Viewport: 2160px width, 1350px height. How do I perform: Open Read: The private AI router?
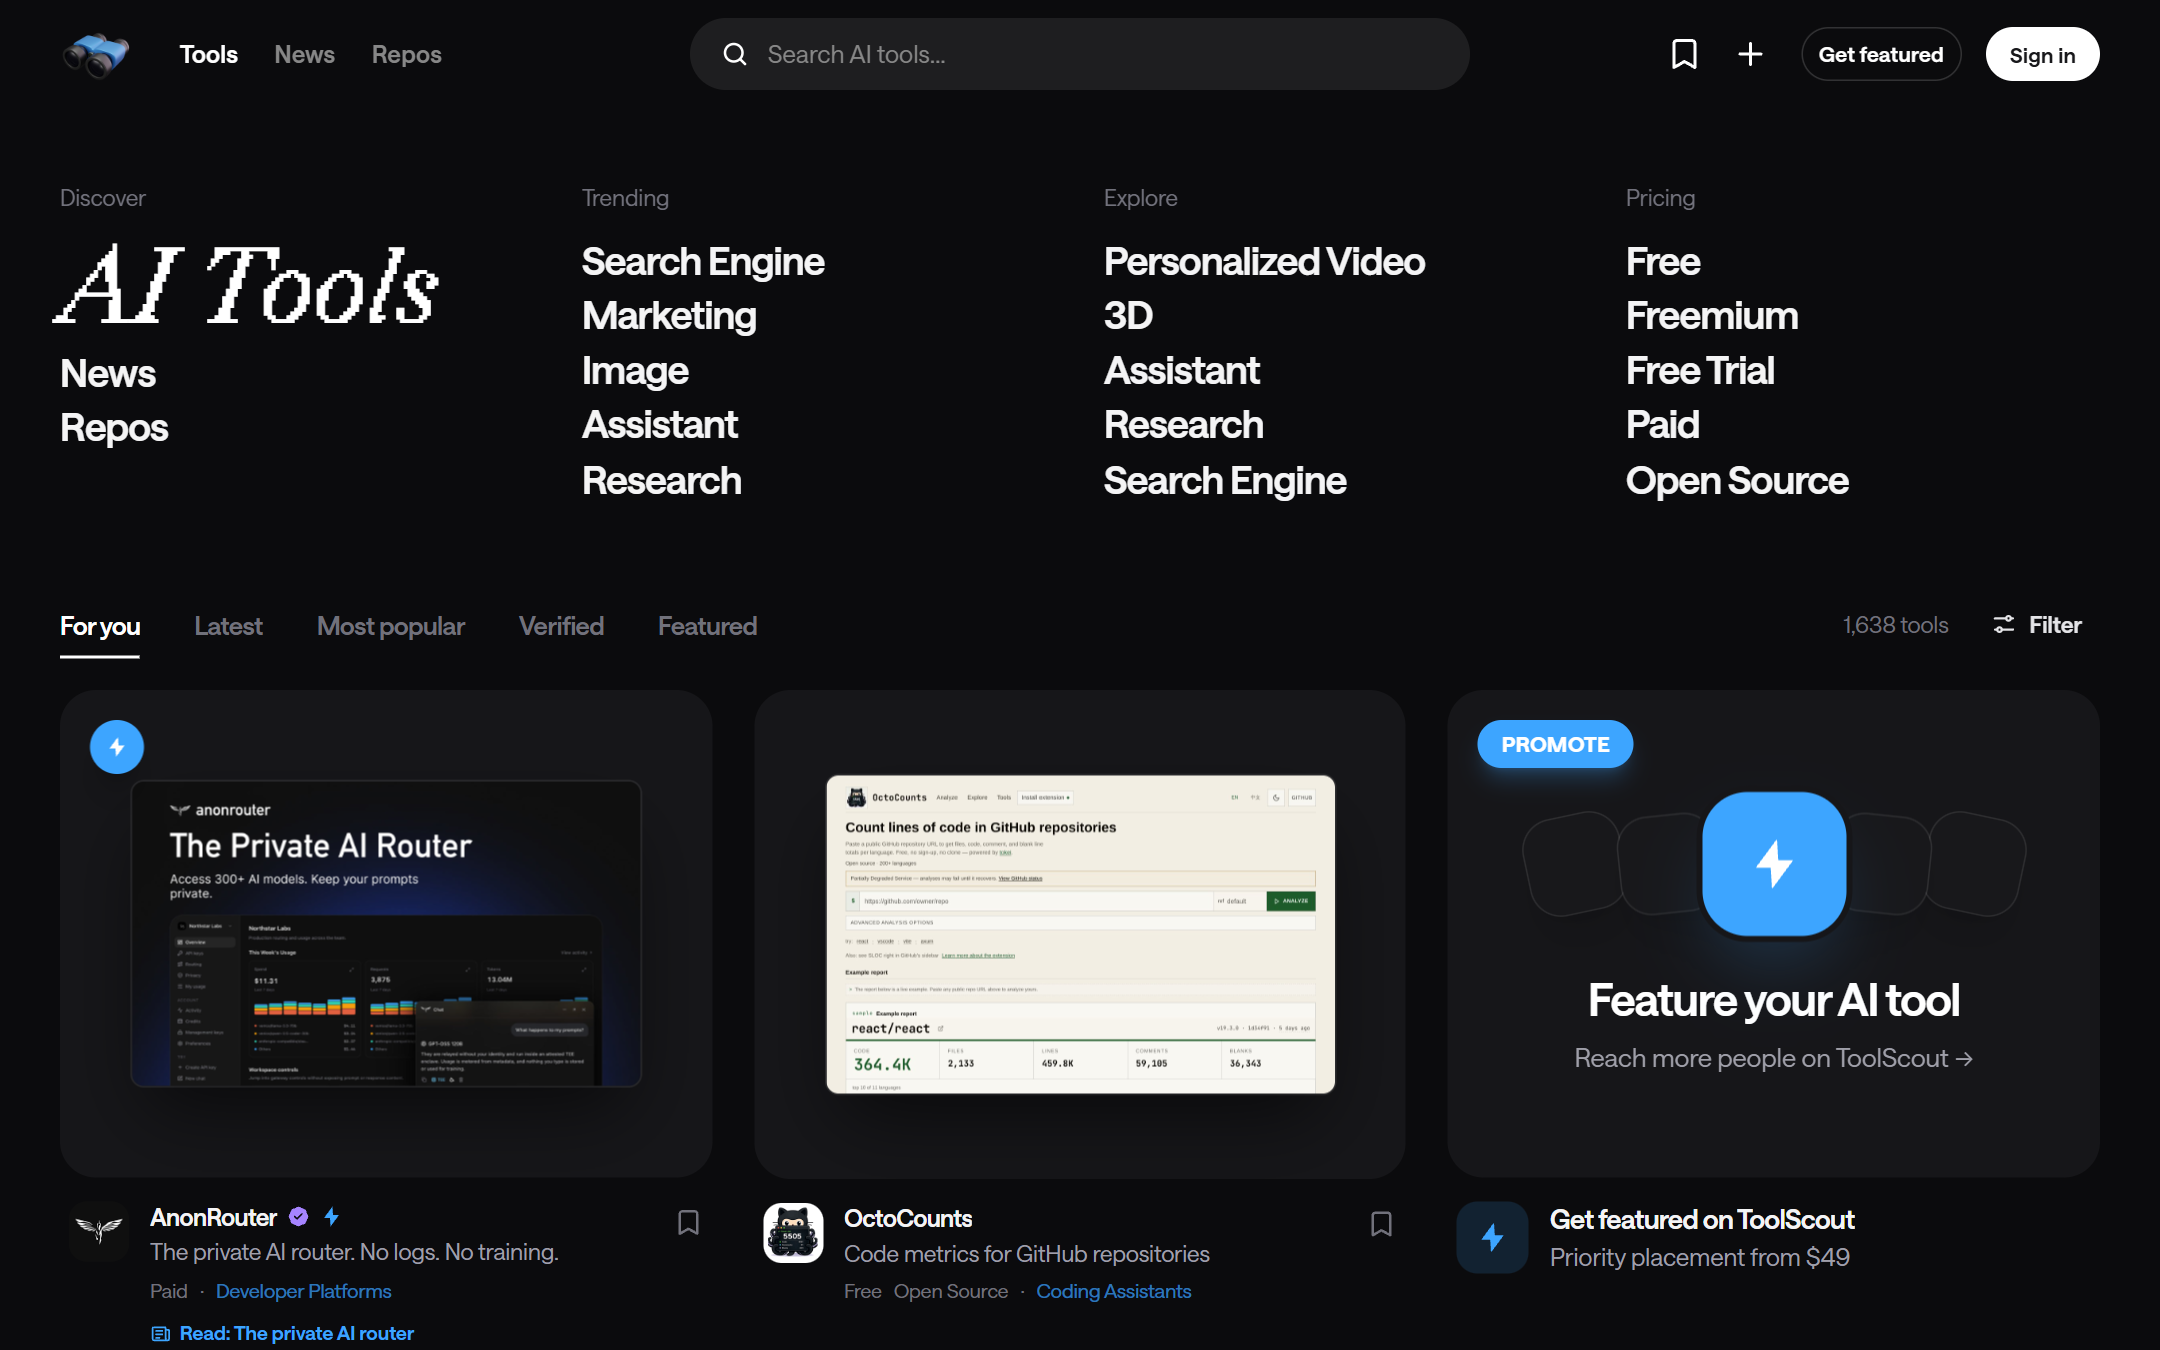(296, 1333)
